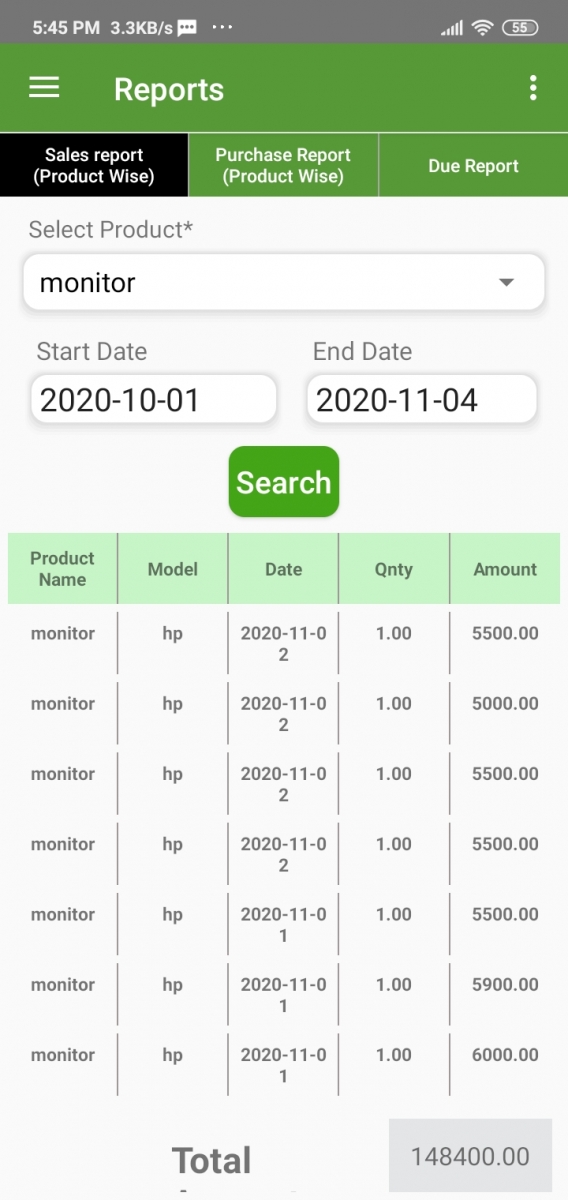Image resolution: width=568 pixels, height=1200 pixels.
Task: Click the green Search button
Action: click(x=284, y=482)
